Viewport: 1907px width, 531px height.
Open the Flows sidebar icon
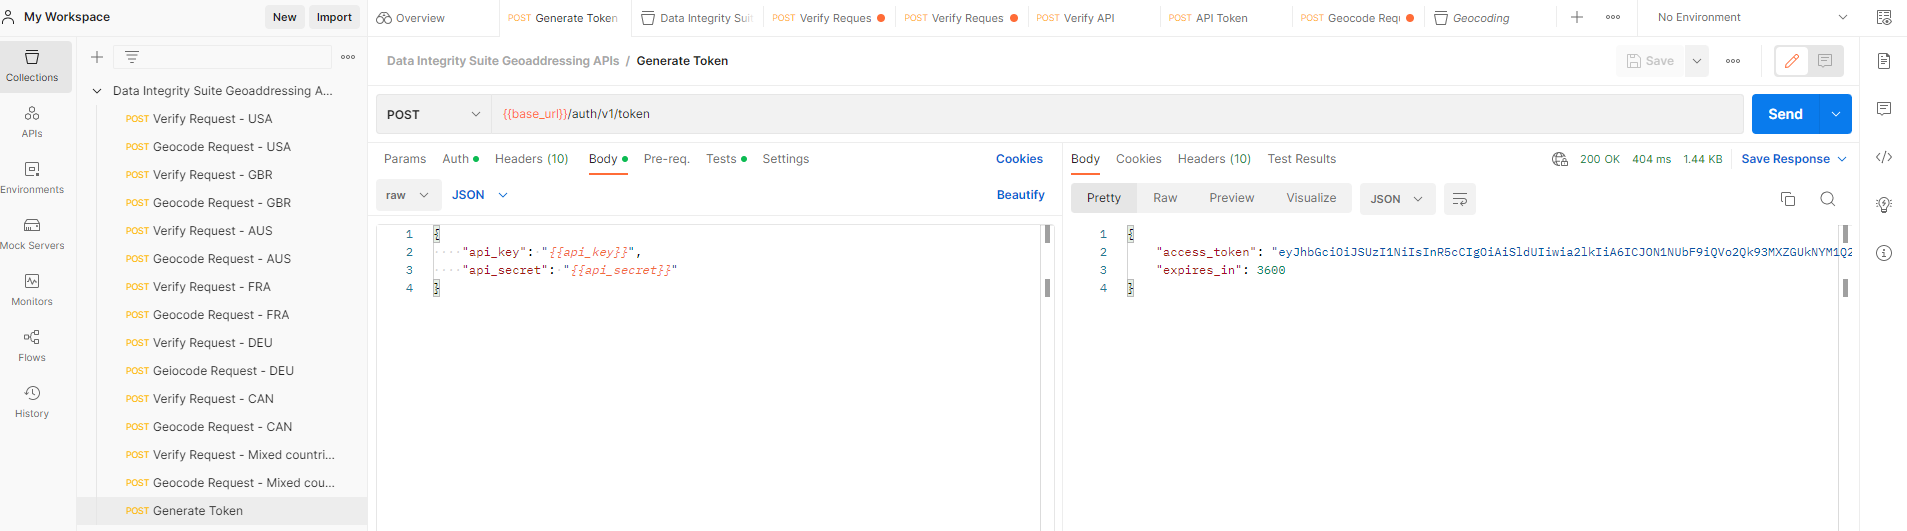32,345
